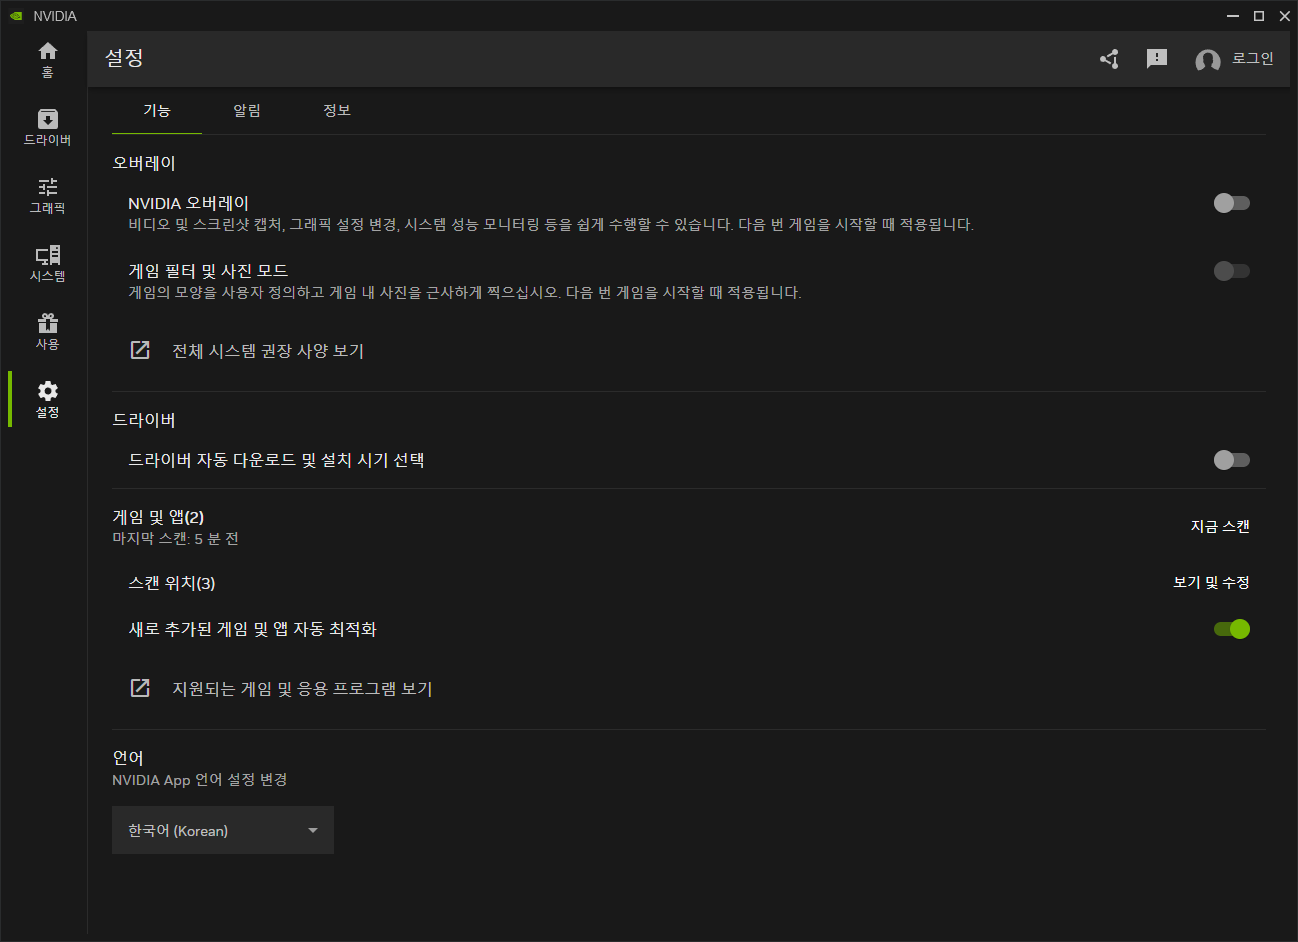
Task: Click 보기 및 수정 for scan locations
Action: 1211,582
